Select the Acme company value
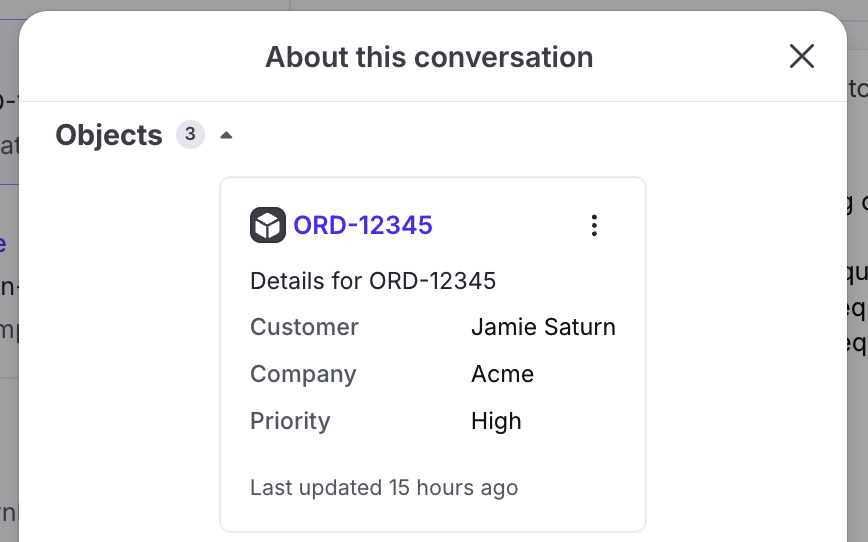The width and height of the screenshot is (868, 542). coord(502,374)
